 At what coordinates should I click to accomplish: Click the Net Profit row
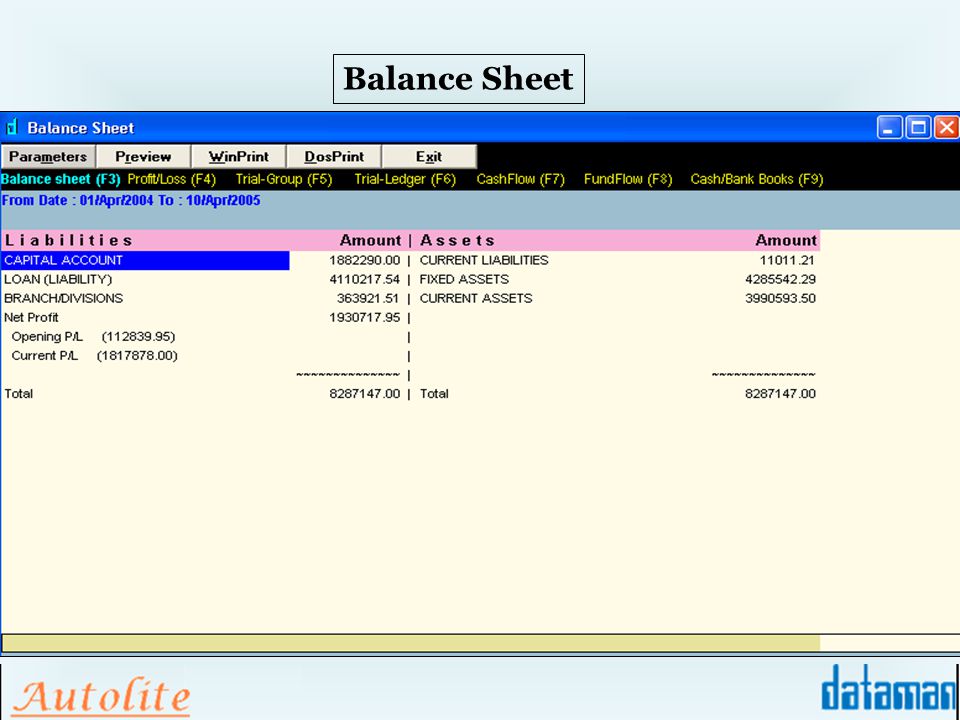(31, 317)
